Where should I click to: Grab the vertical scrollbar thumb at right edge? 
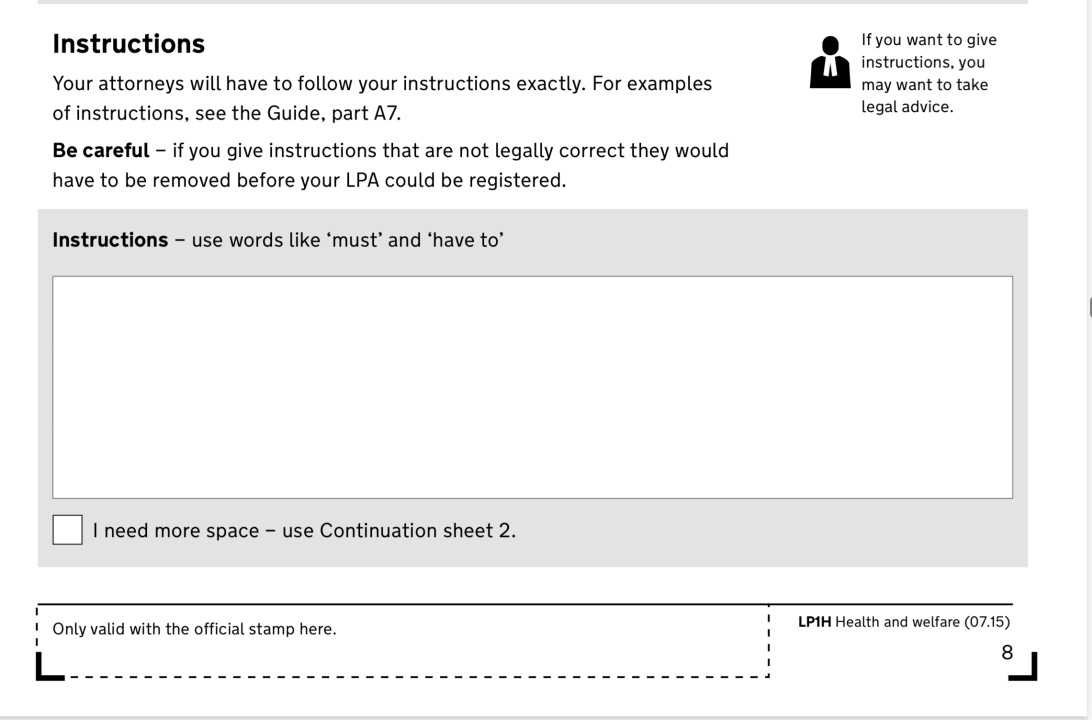pyautogui.click(x=1089, y=305)
